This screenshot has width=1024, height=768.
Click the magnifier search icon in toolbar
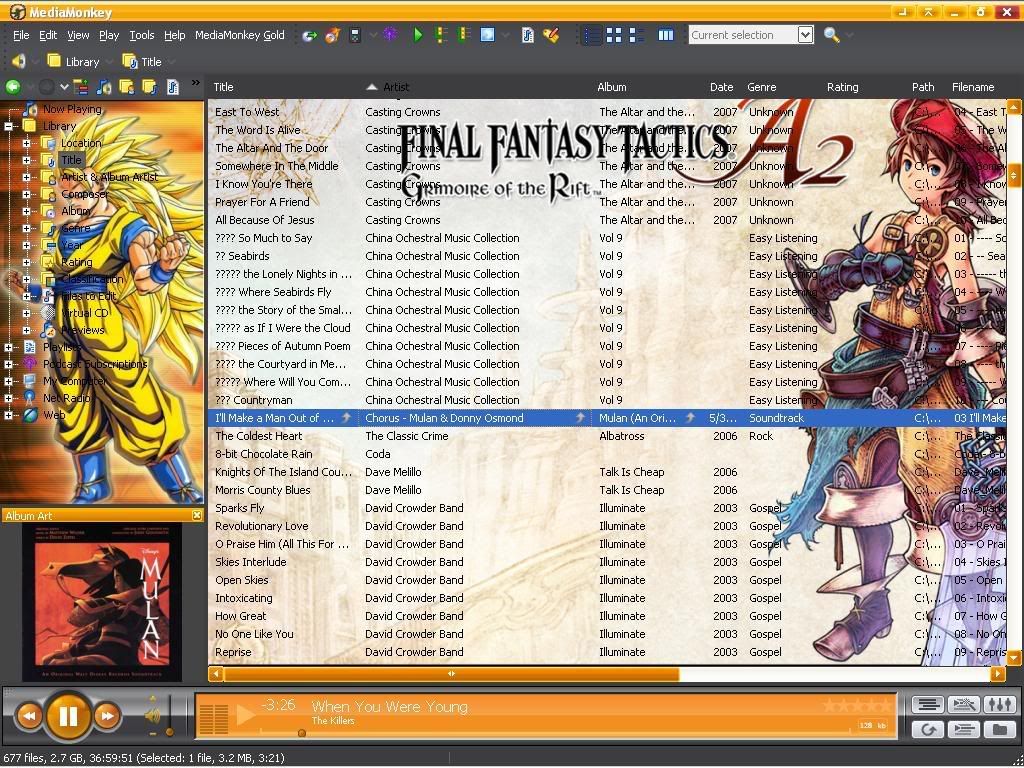(x=832, y=35)
